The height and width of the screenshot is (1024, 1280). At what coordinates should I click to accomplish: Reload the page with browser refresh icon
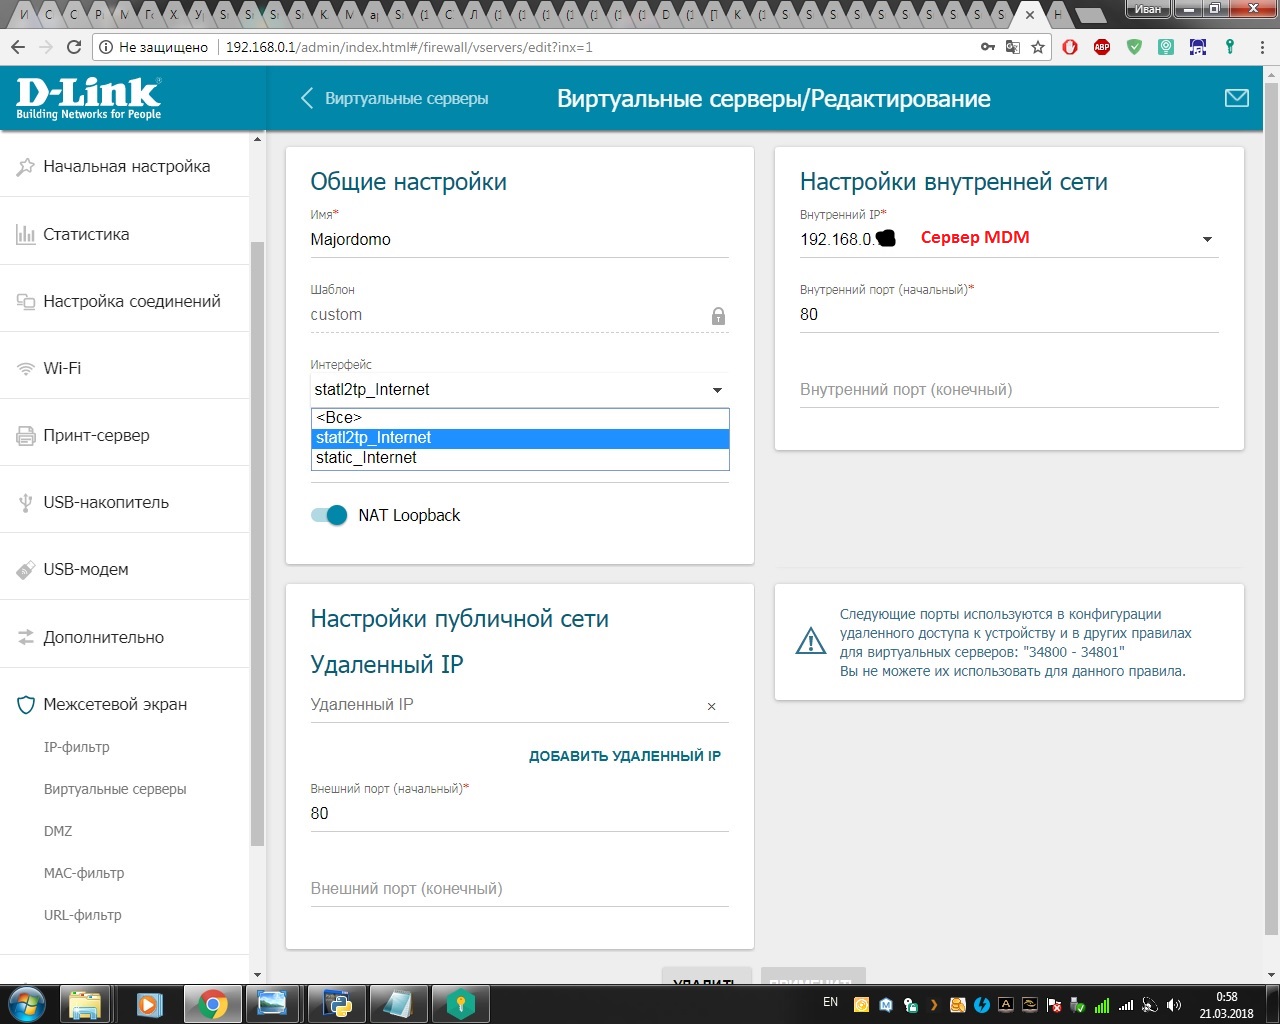(73, 47)
